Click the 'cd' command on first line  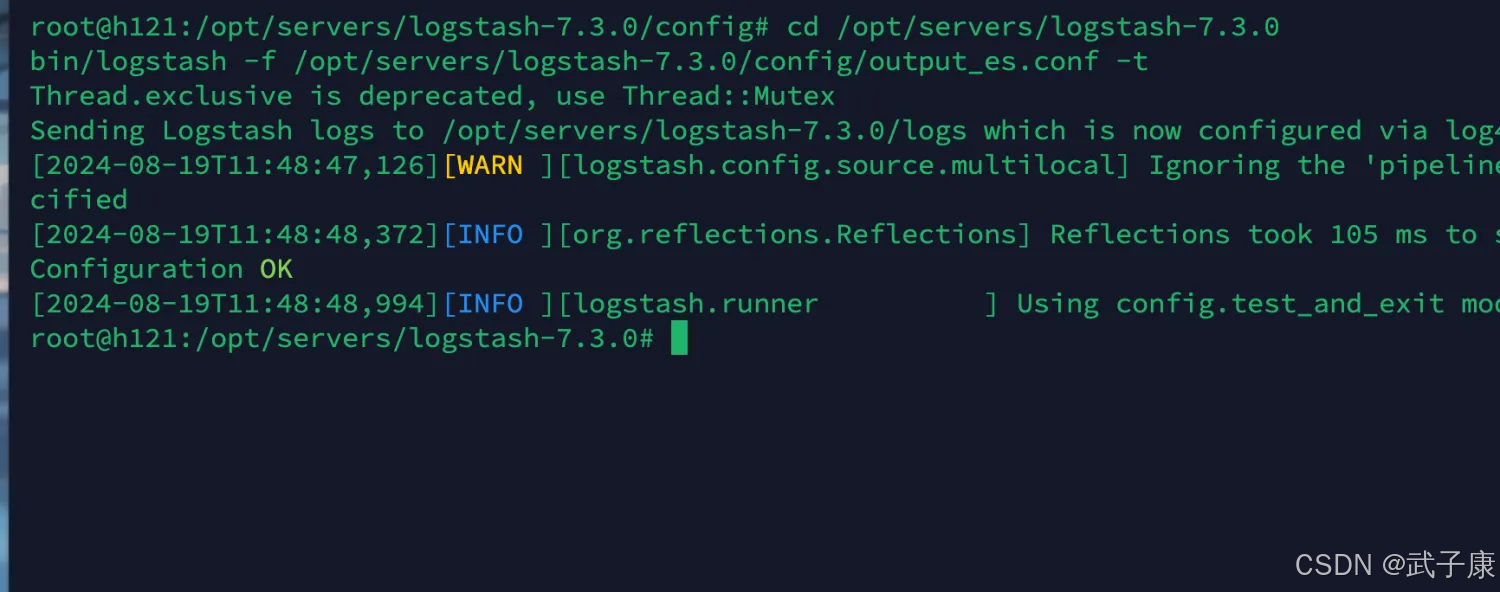802,27
